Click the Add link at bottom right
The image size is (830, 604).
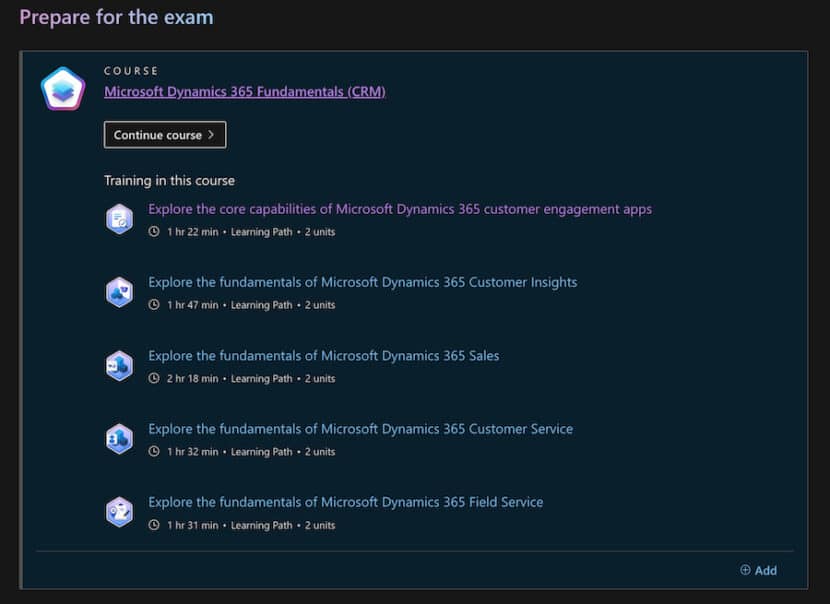click(x=765, y=570)
